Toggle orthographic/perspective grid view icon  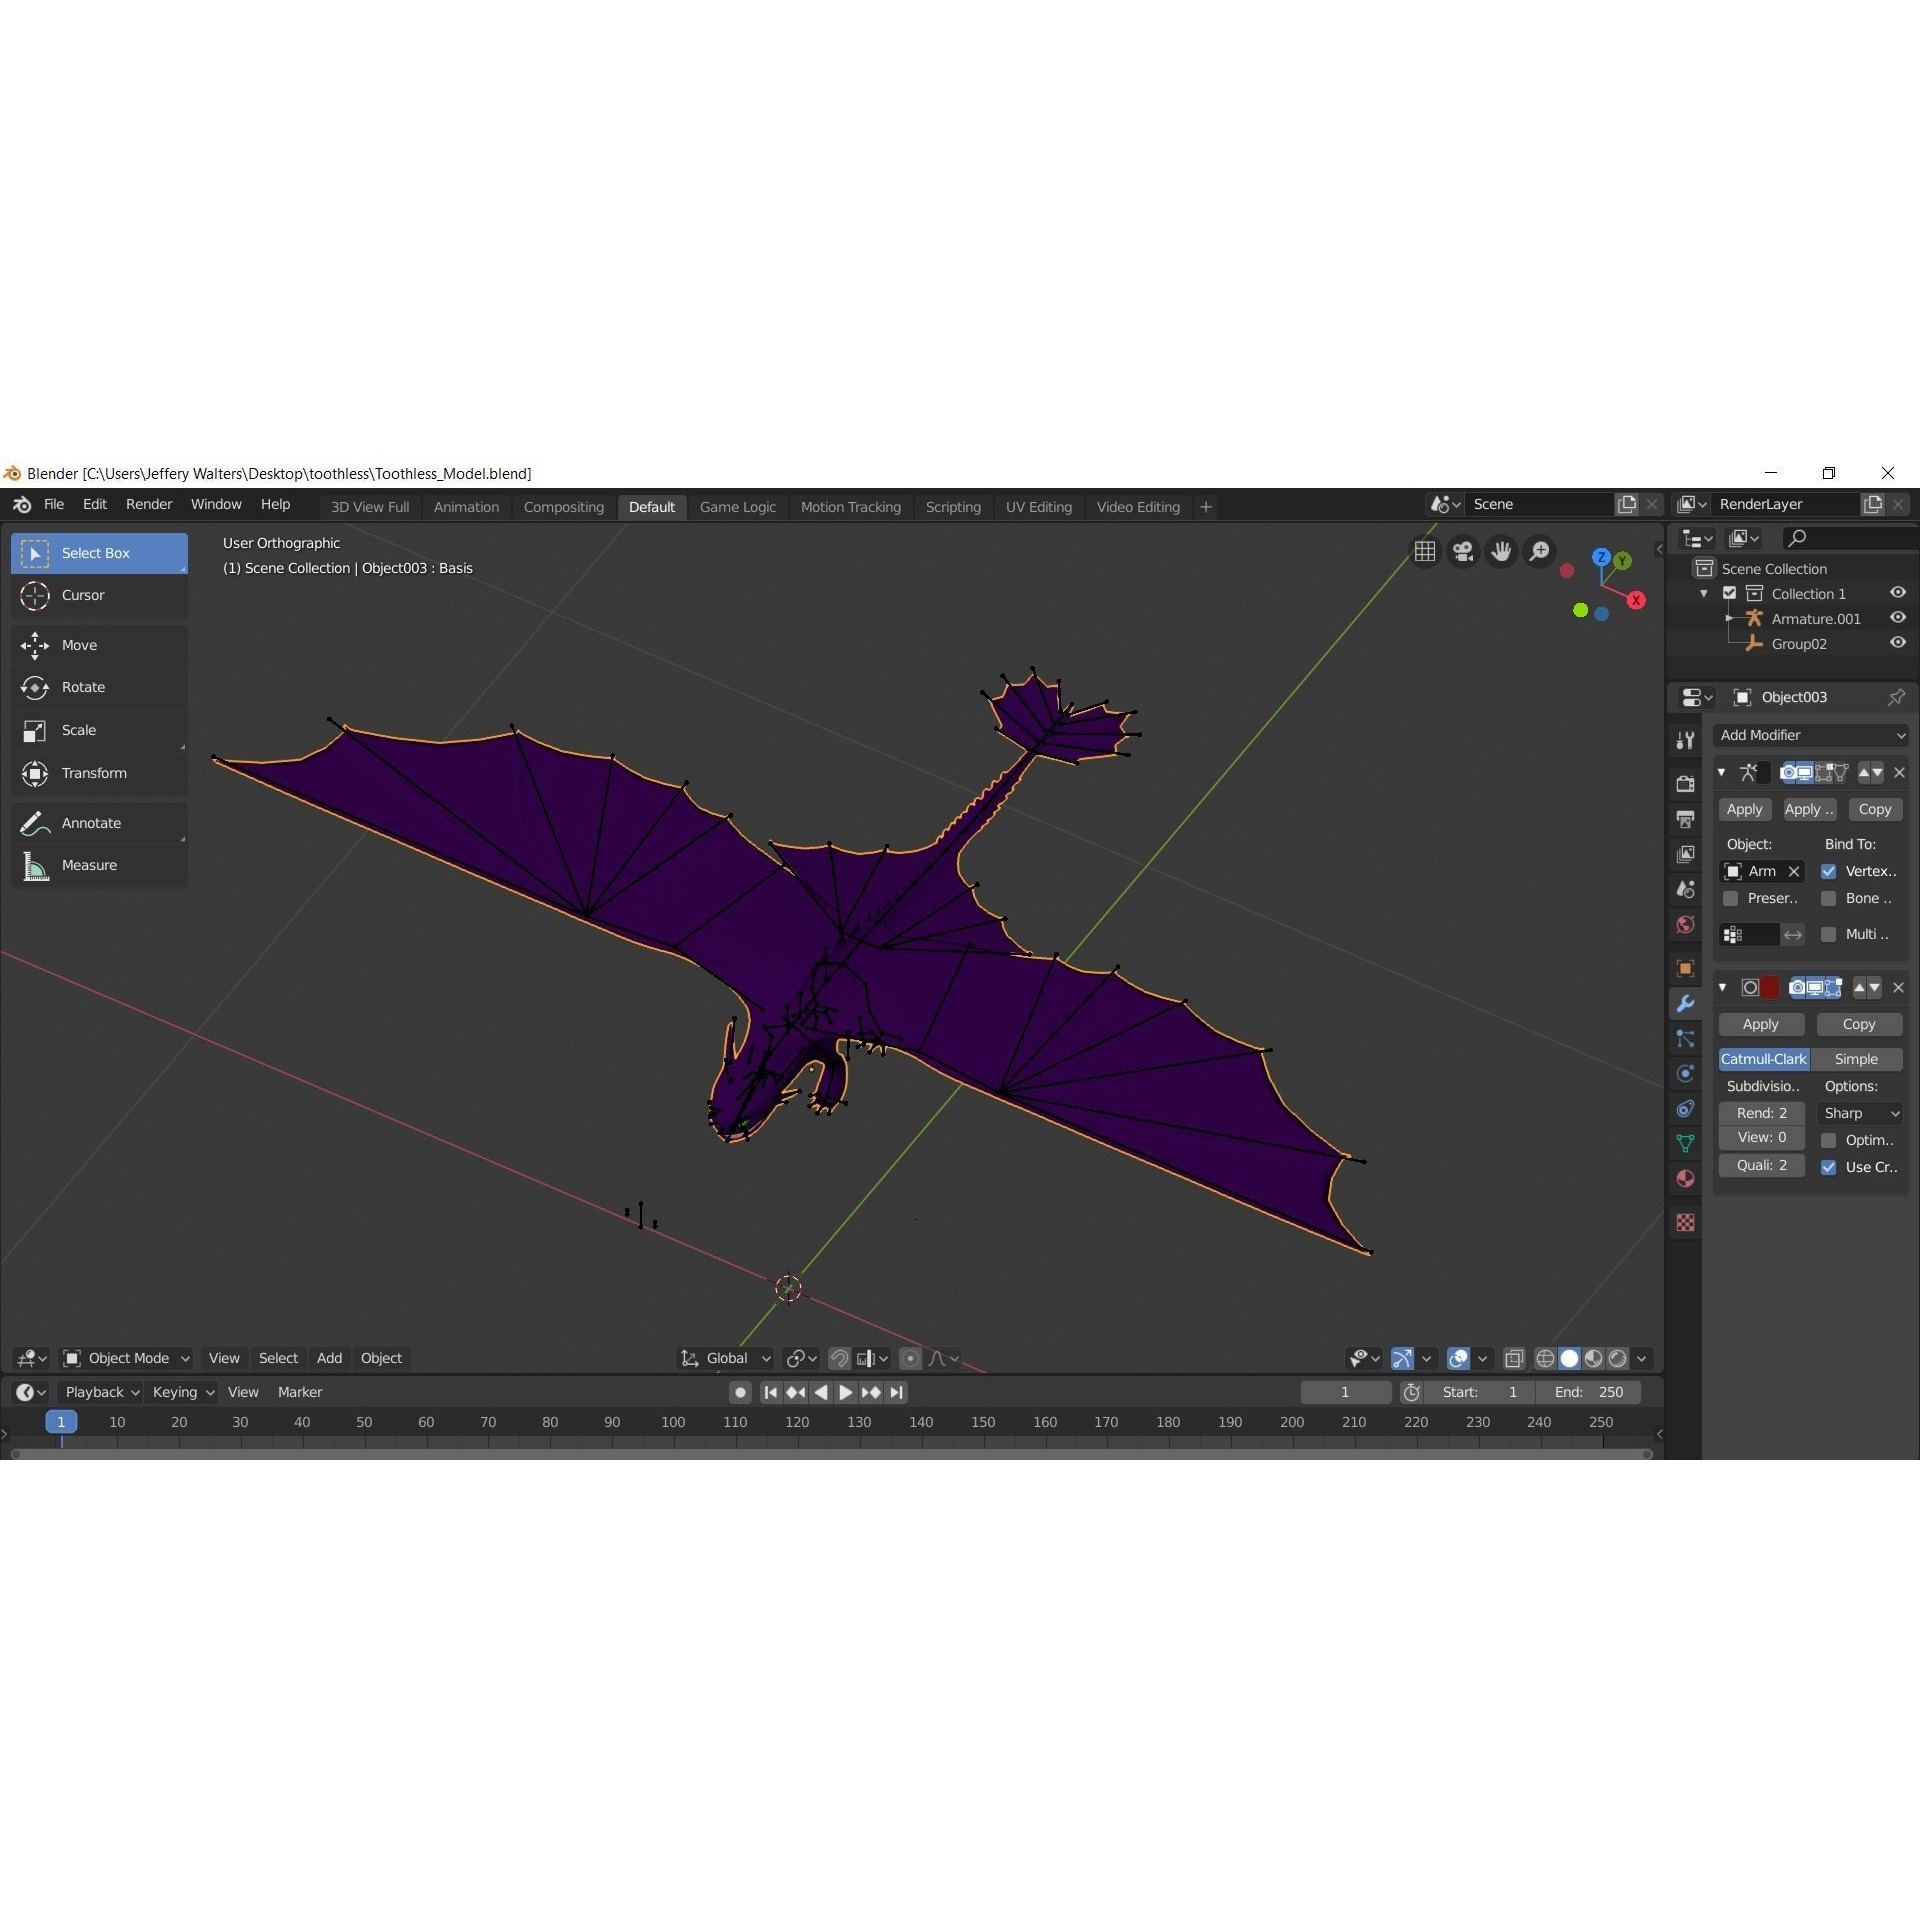[x=1425, y=551]
